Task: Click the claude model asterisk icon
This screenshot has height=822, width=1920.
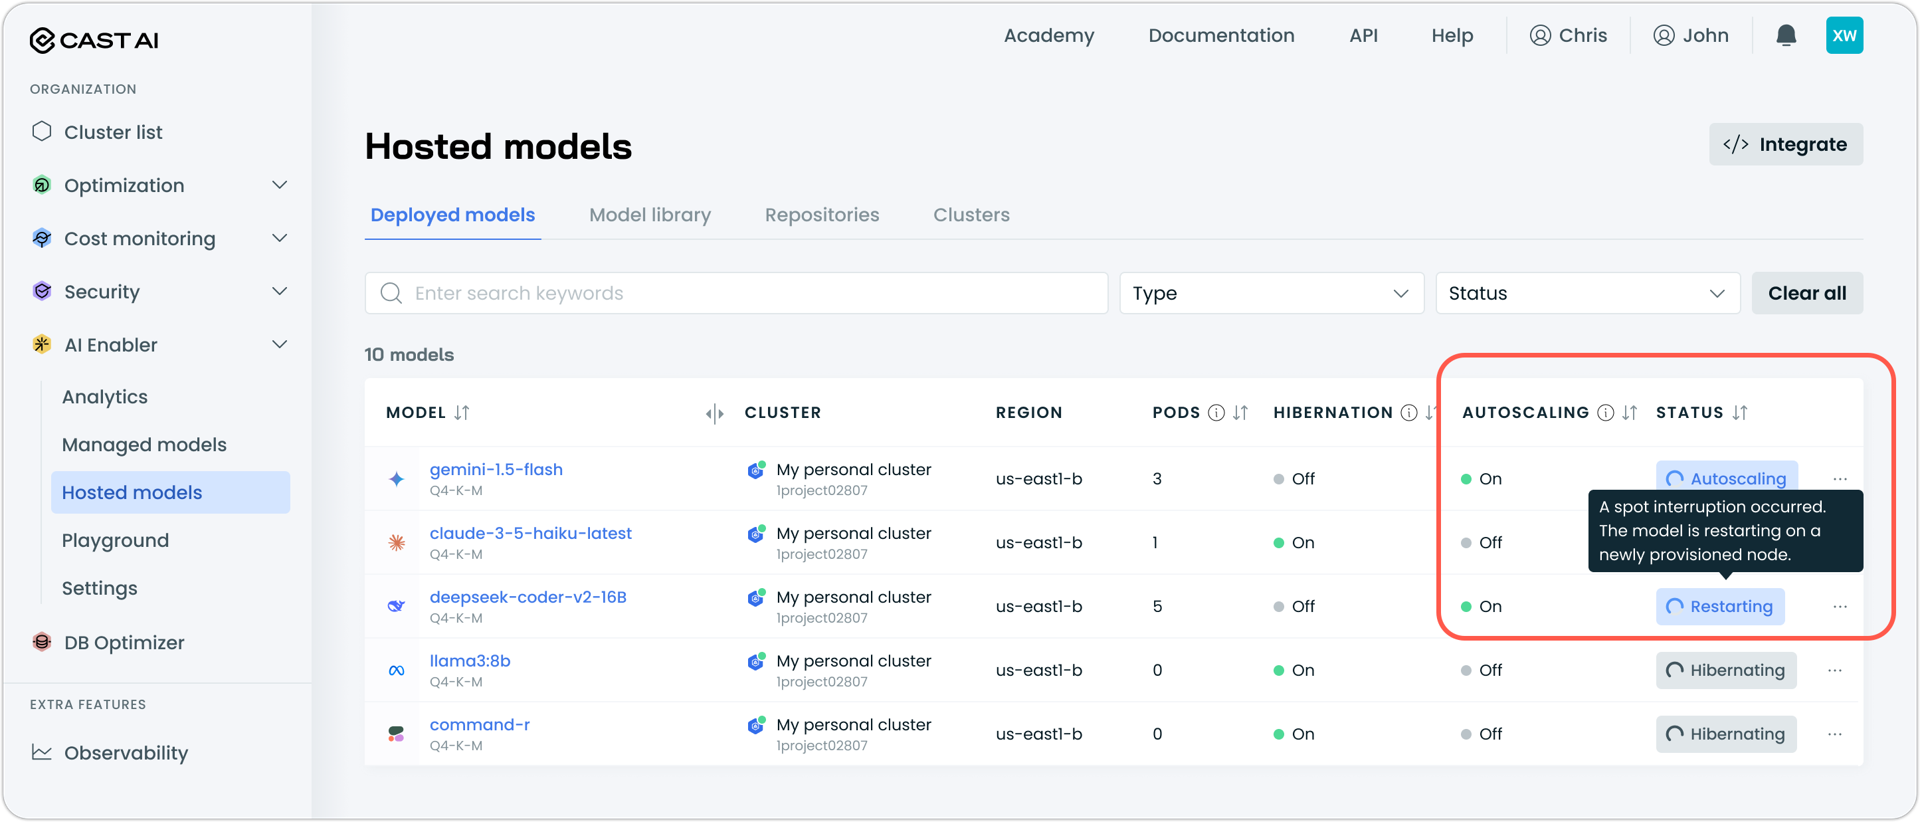Action: 397,543
